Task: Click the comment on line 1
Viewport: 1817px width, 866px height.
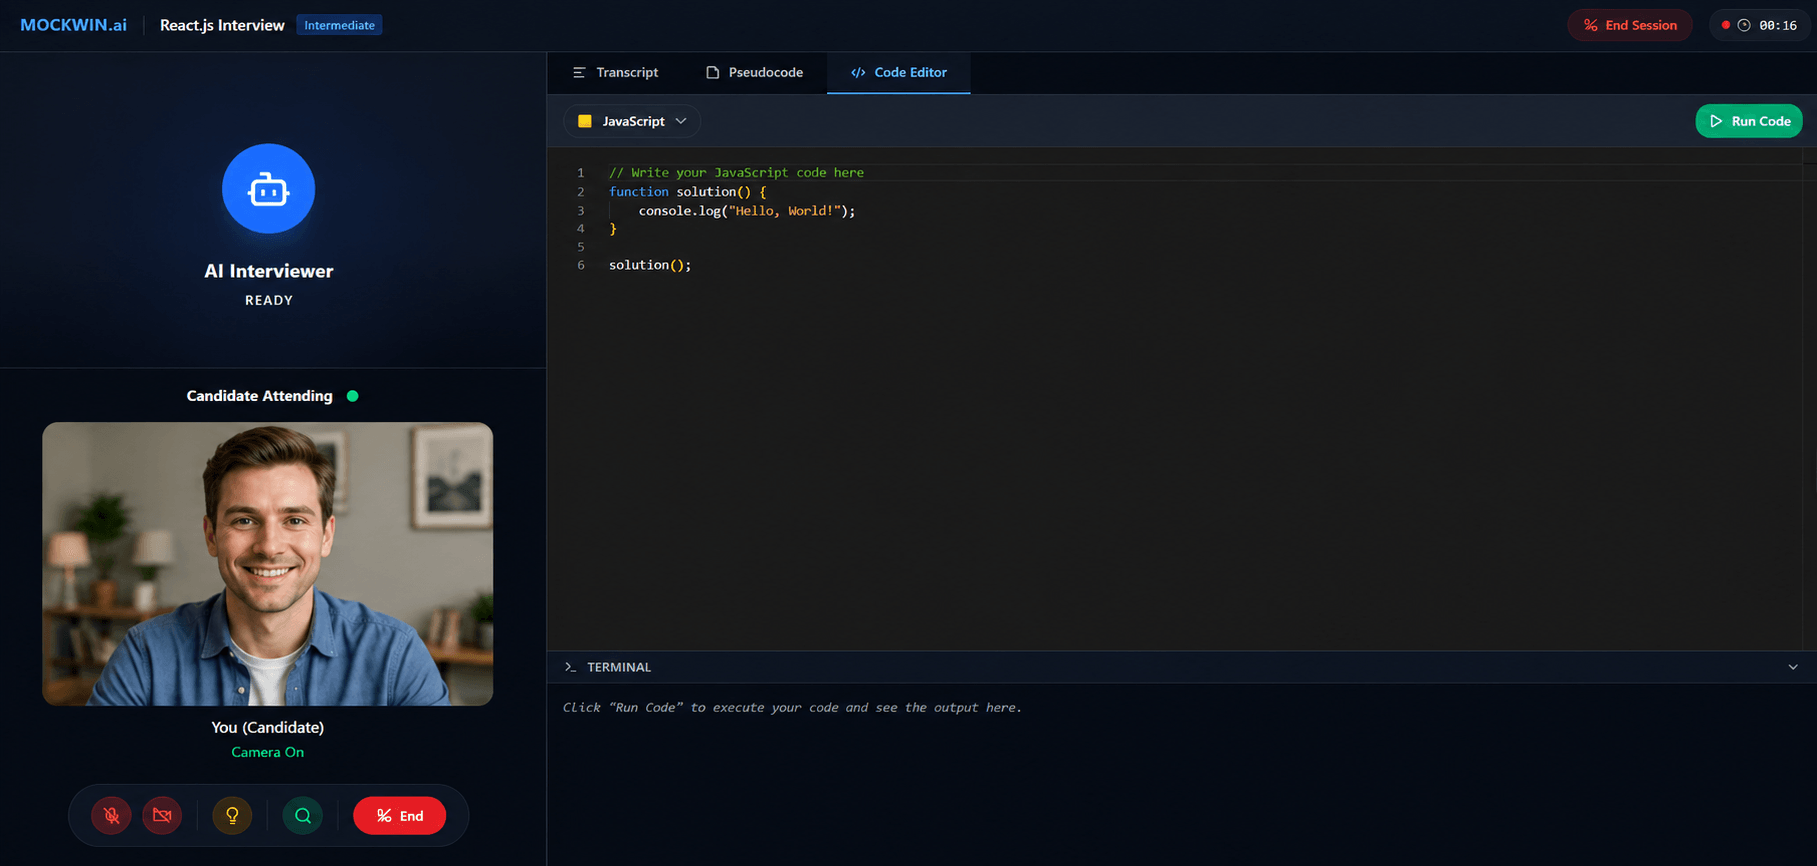Action: pyautogui.click(x=736, y=173)
